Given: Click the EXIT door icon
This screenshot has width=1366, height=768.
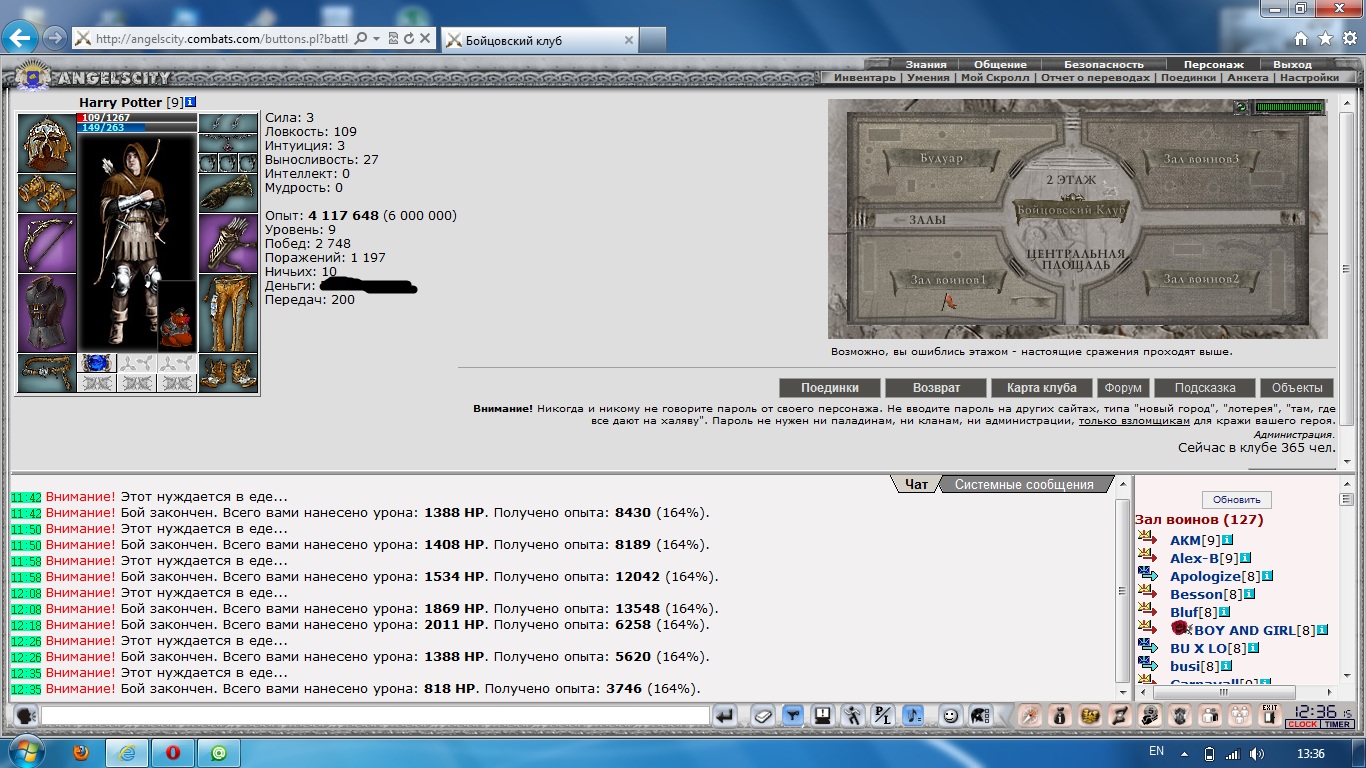Looking at the screenshot, I should click(x=1270, y=714).
